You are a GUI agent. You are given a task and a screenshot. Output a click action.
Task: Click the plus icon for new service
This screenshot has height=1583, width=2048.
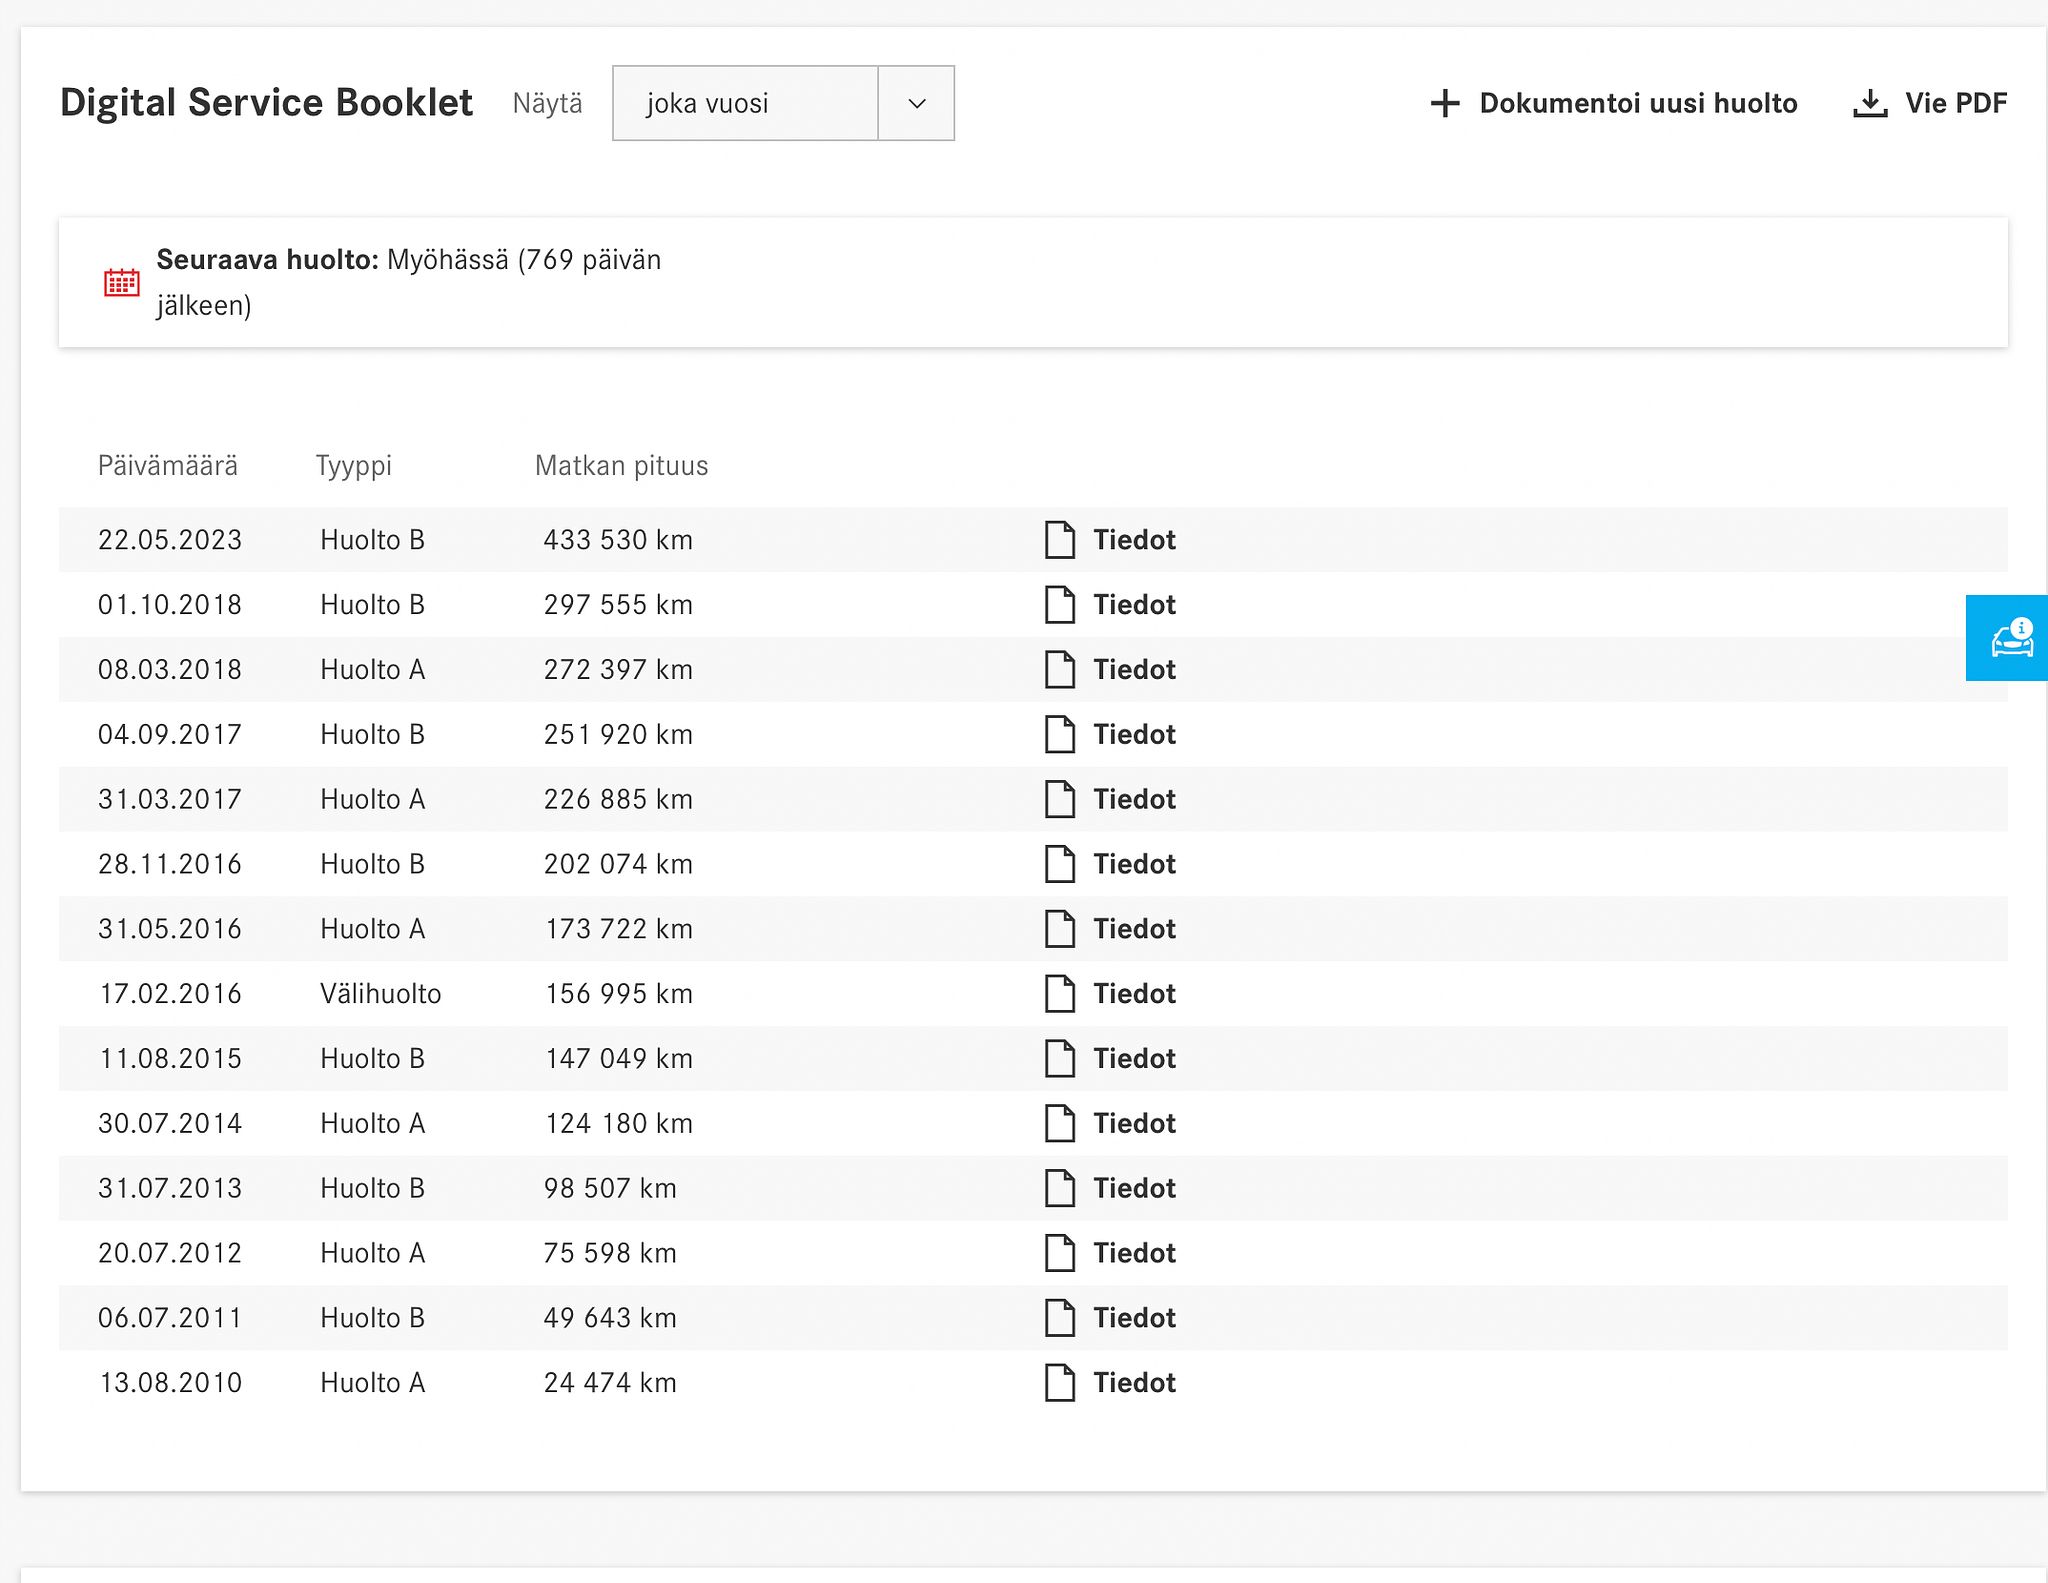[x=1445, y=103]
